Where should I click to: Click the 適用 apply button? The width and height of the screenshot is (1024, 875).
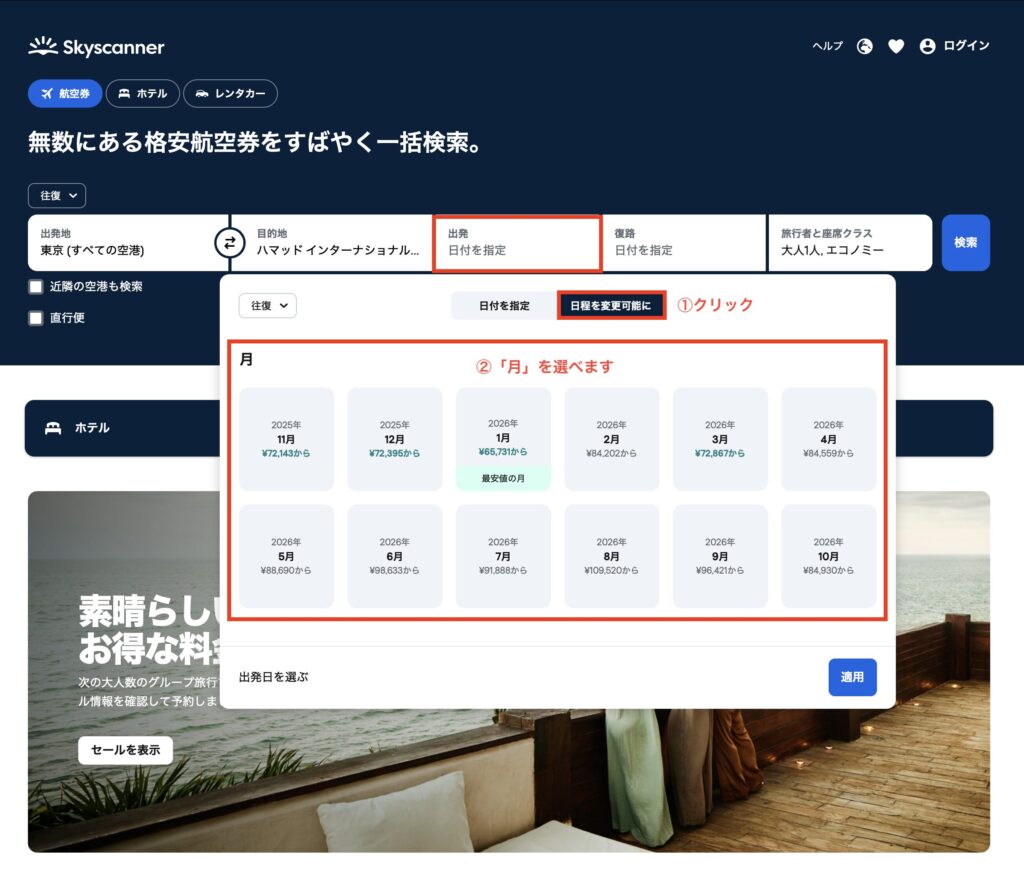[x=852, y=677]
